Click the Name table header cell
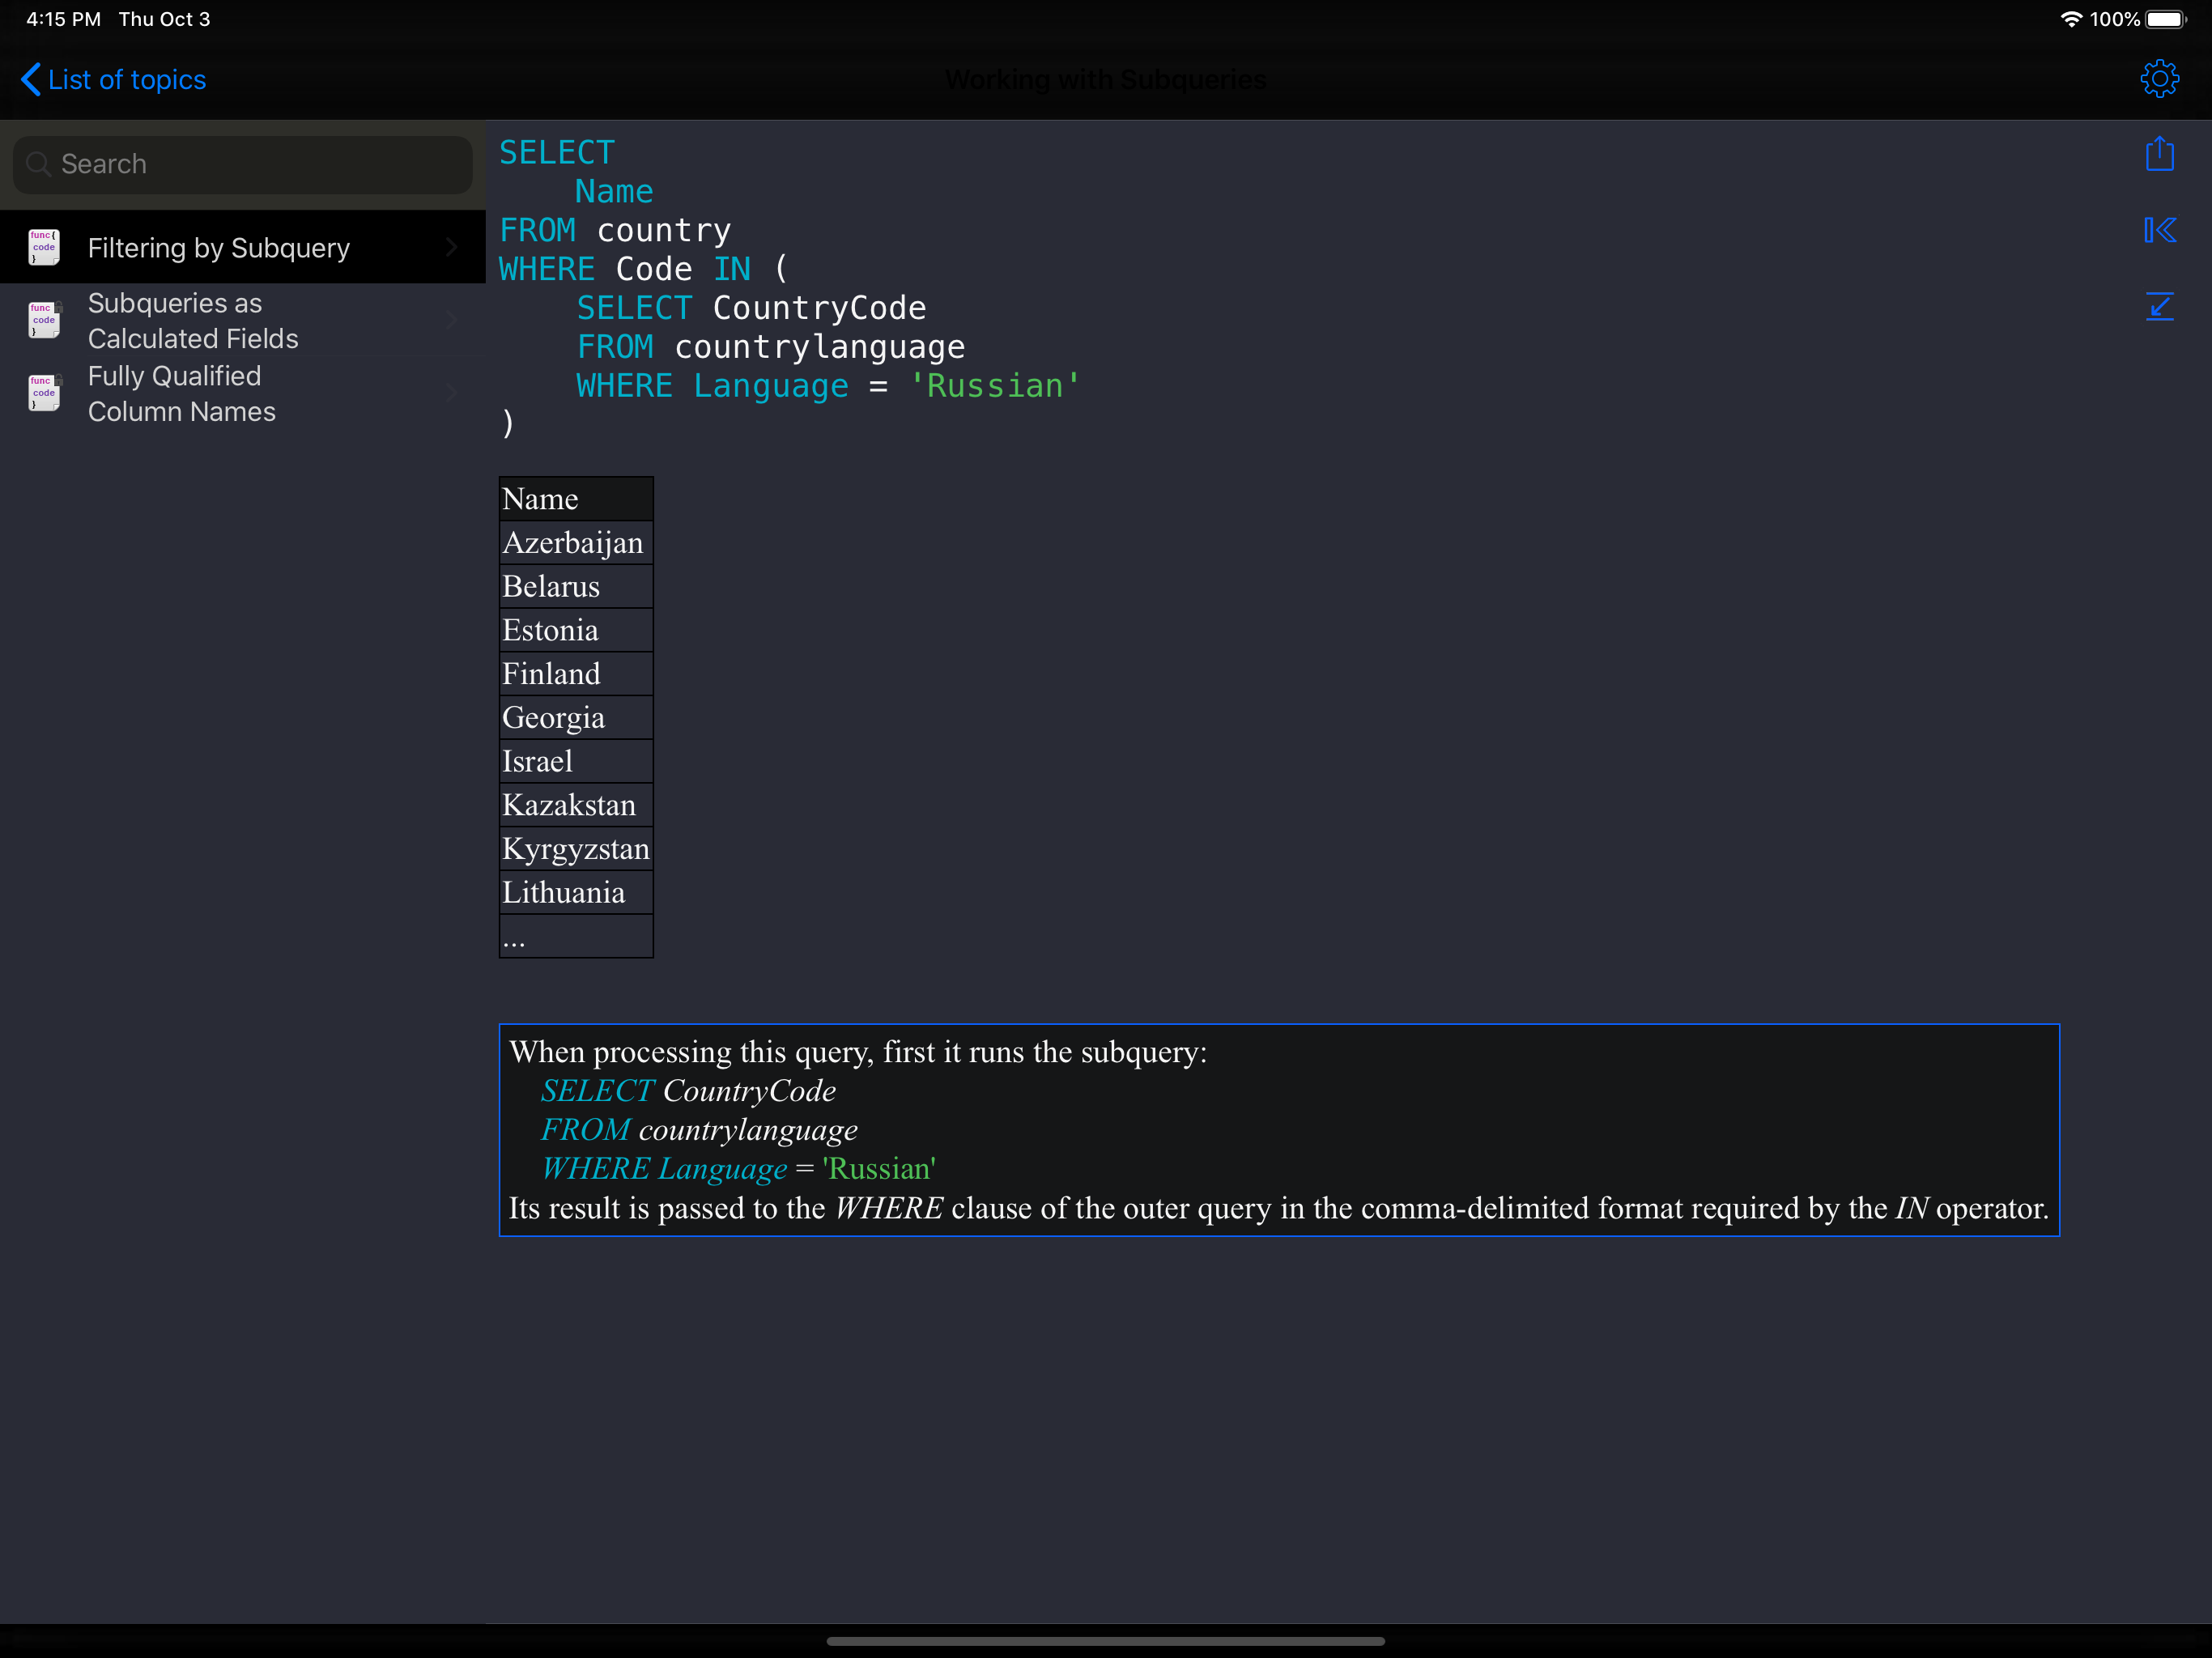Screen dimensions: 2212x1658 [x=575, y=499]
